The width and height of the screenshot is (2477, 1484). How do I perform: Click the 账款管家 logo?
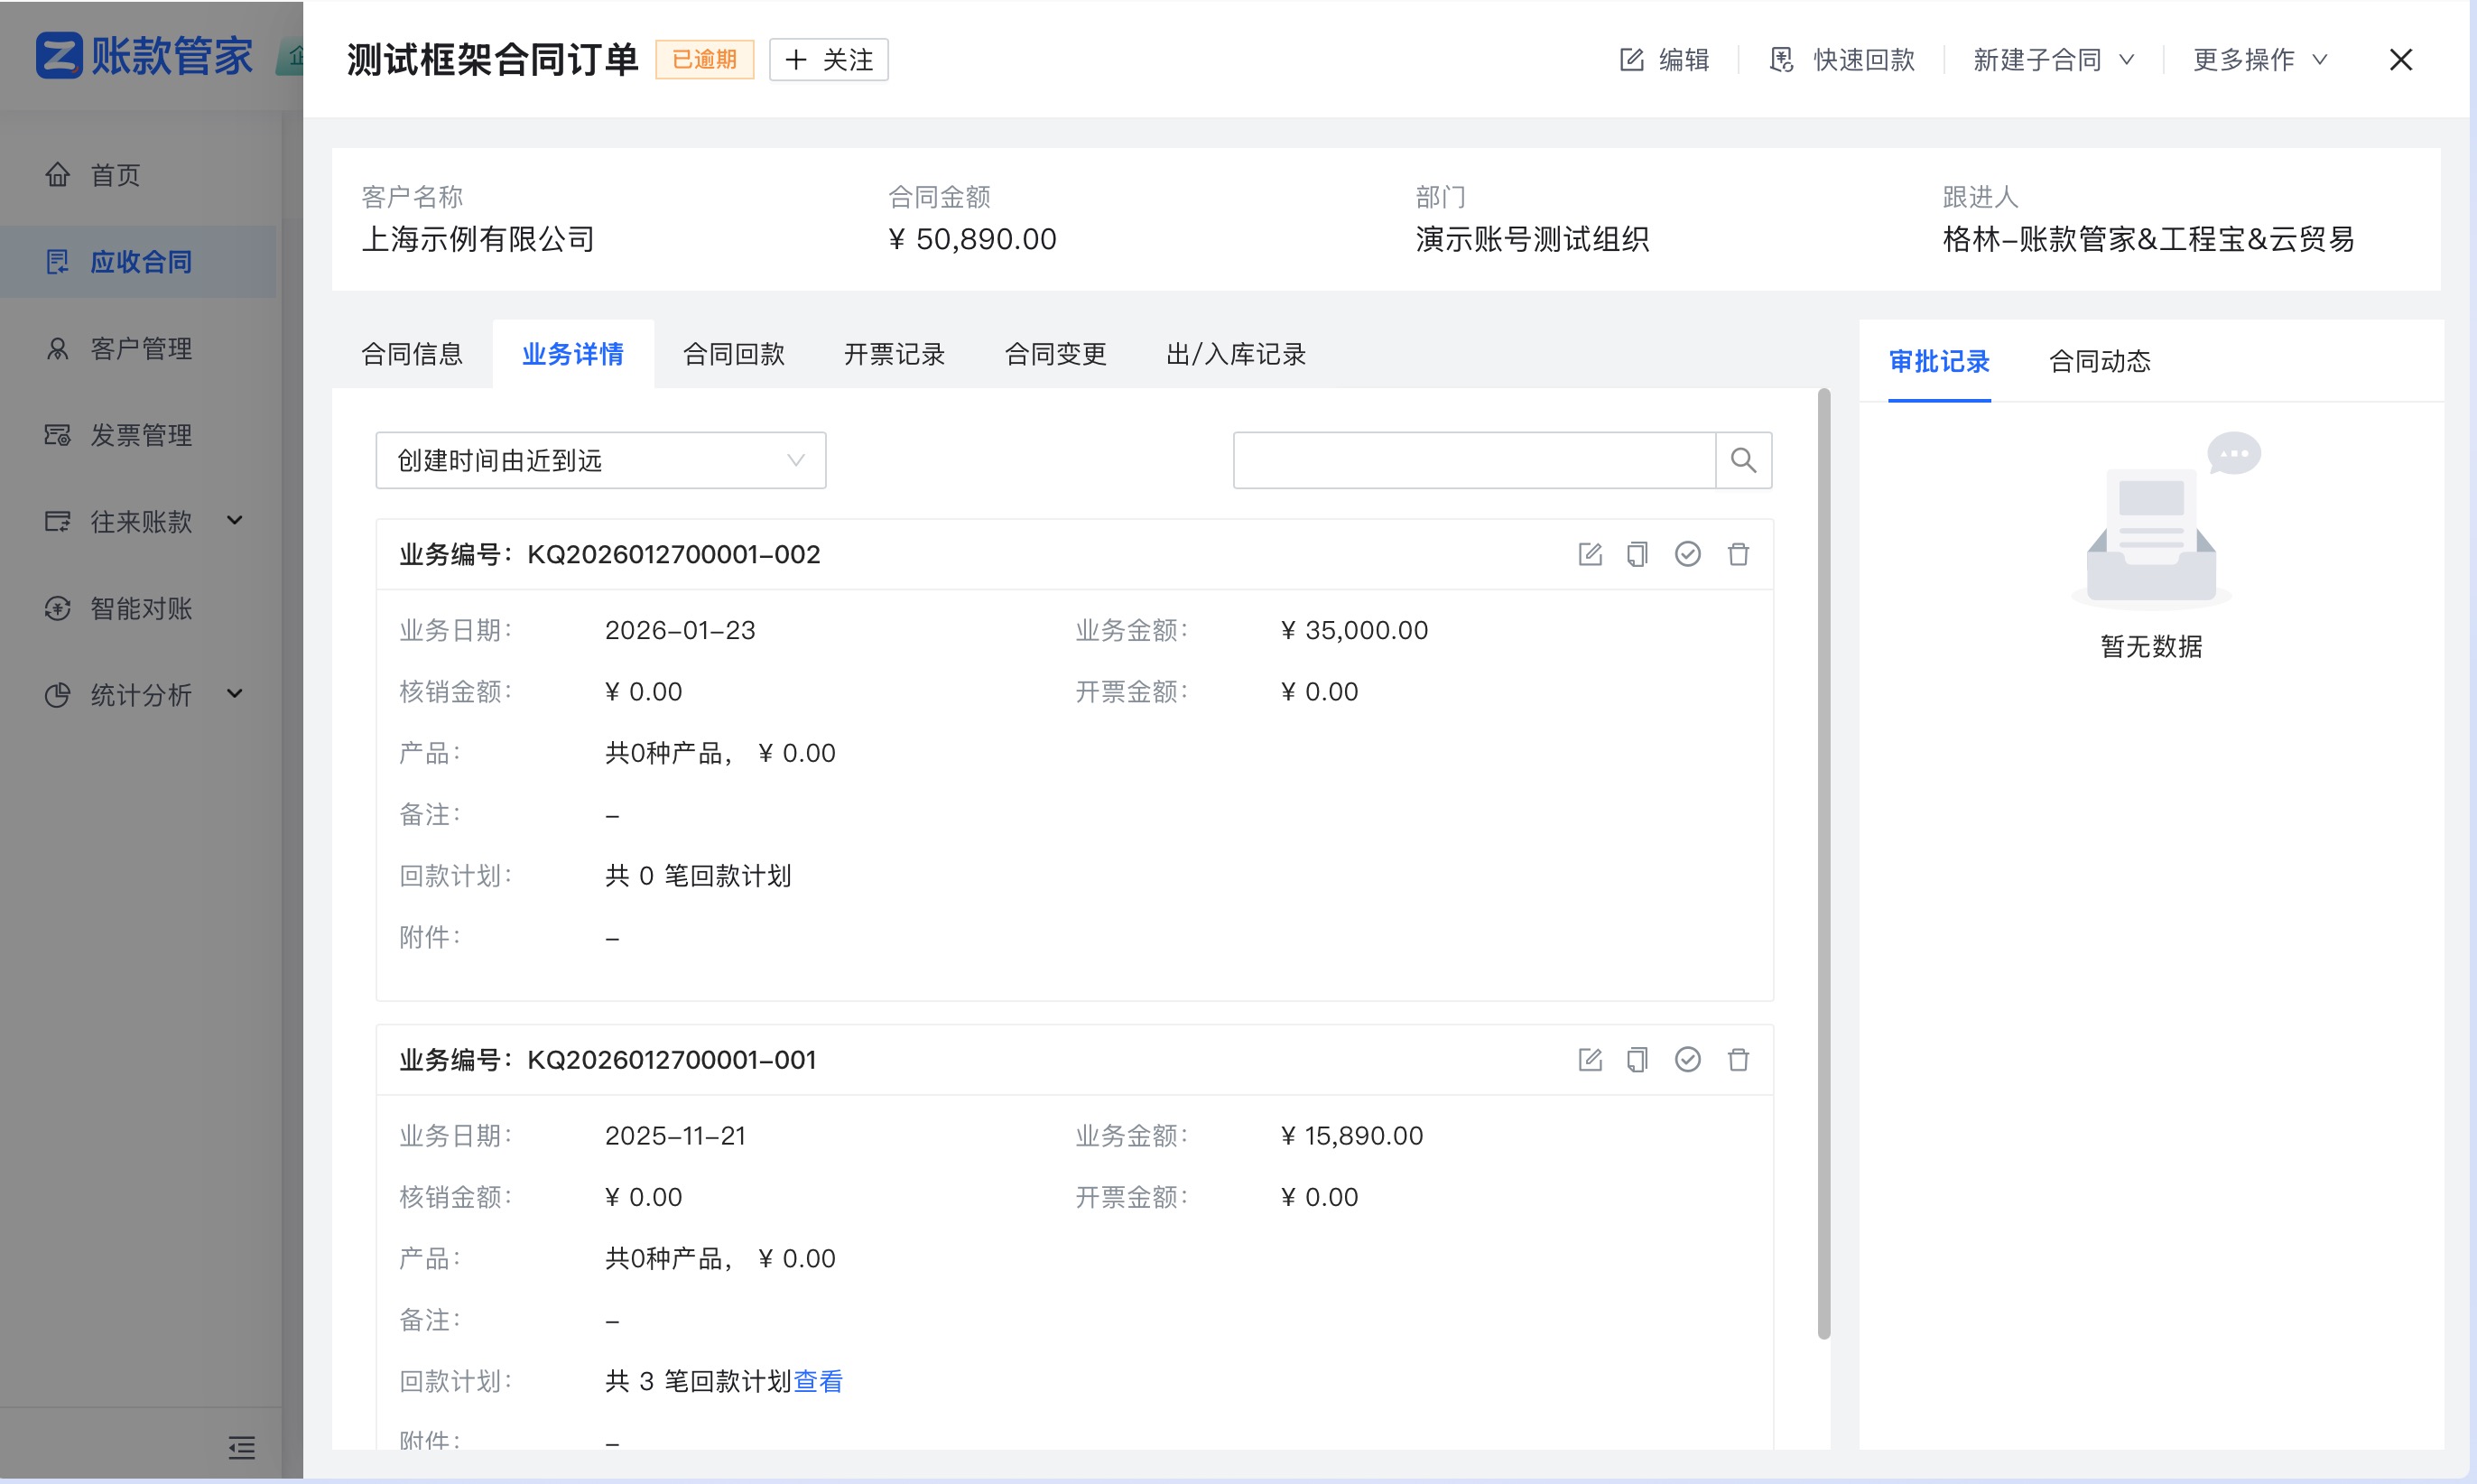click(x=145, y=55)
